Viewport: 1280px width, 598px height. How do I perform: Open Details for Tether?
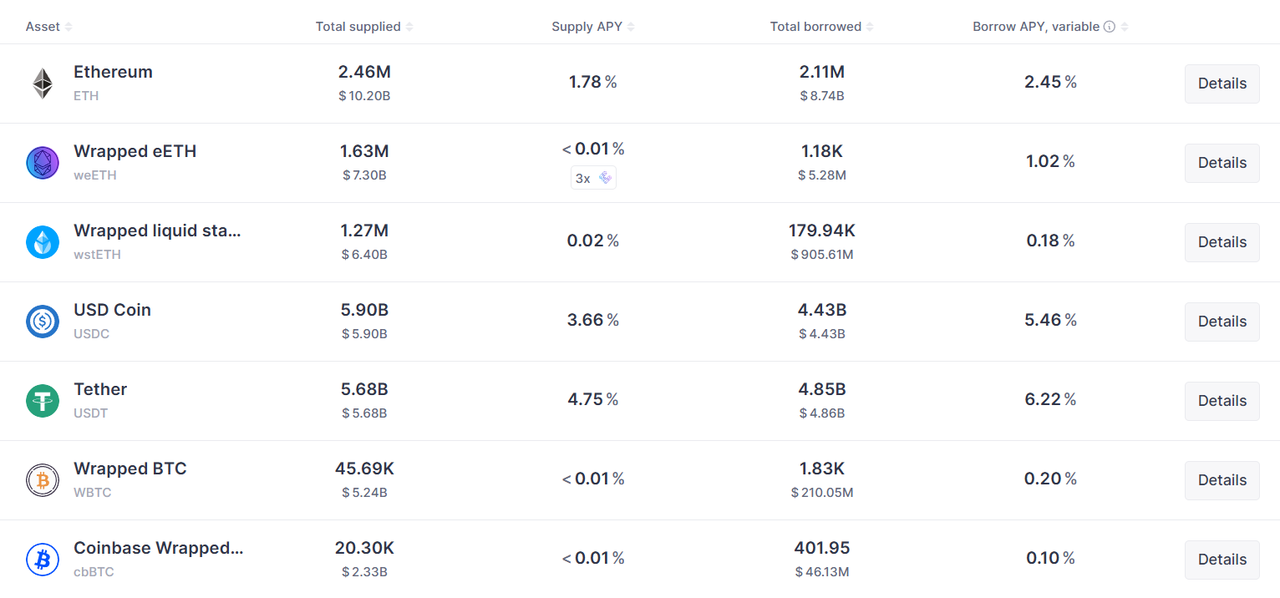click(1221, 400)
